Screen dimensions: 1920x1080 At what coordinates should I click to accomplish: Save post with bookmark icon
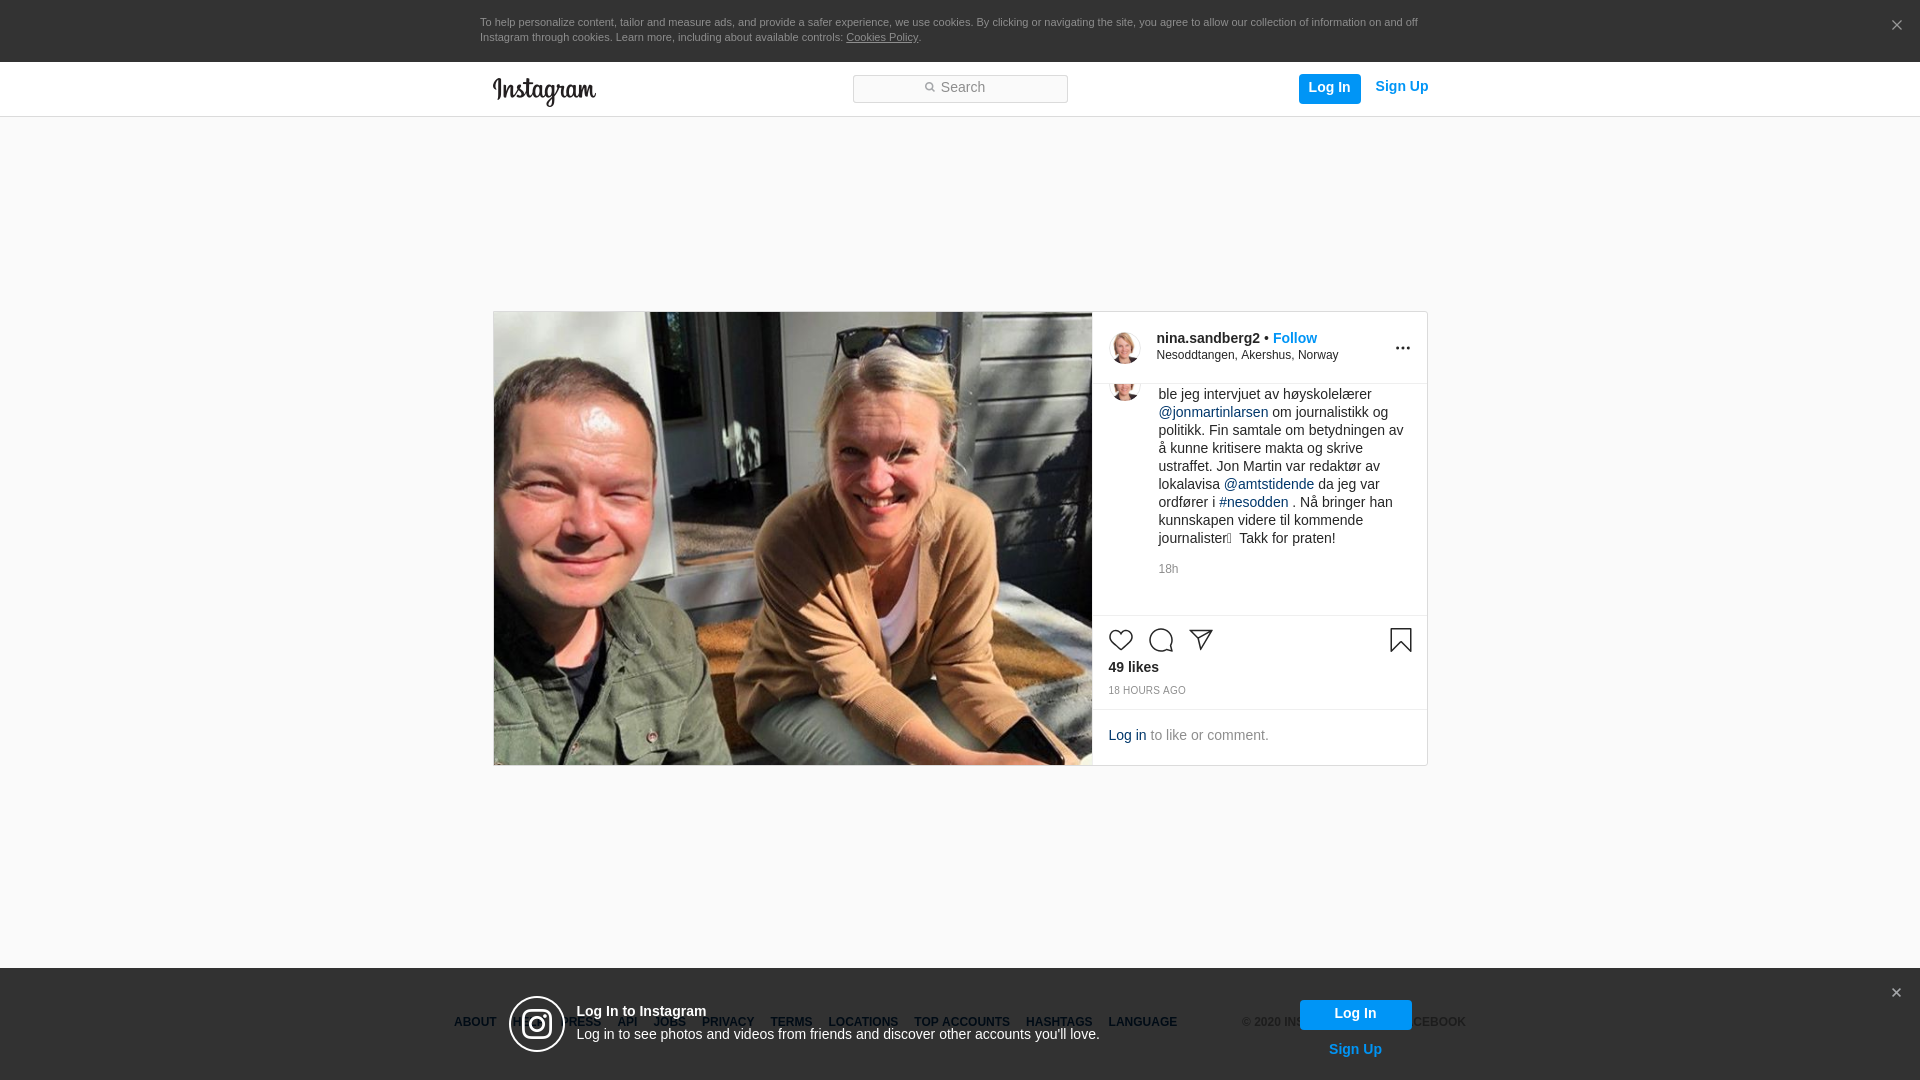pyautogui.click(x=1401, y=640)
